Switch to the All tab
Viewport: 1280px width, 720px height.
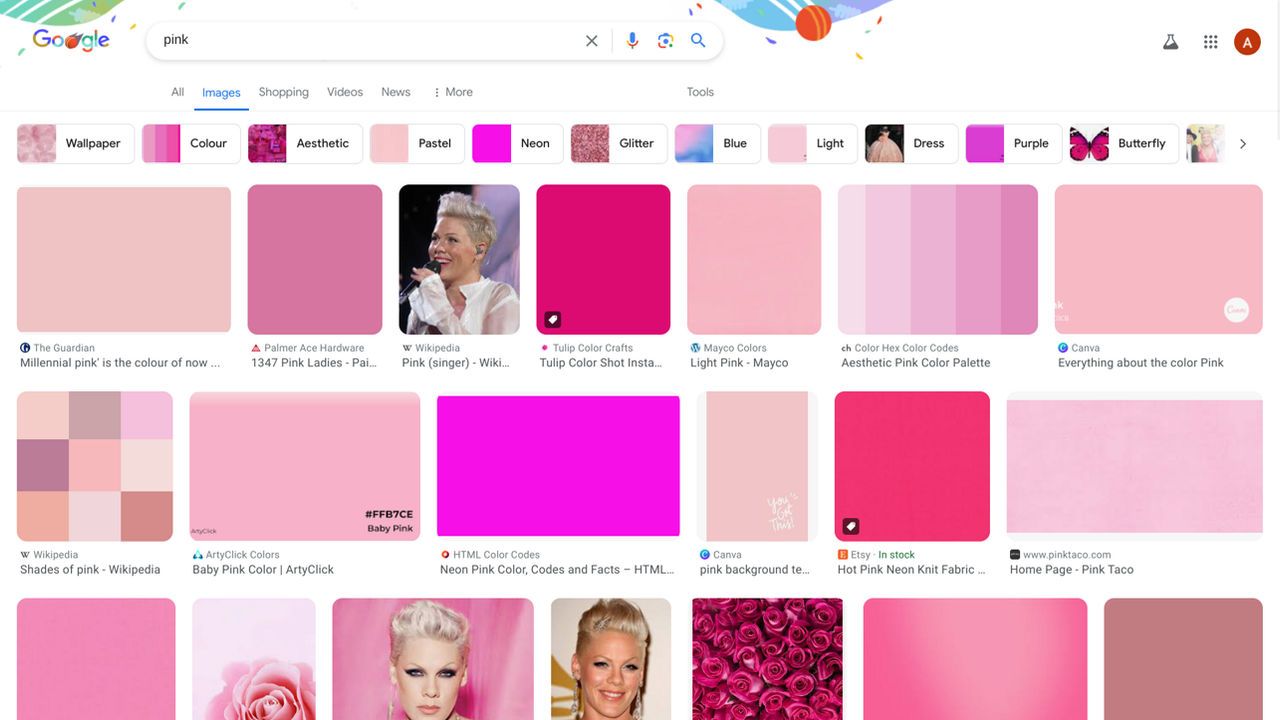pyautogui.click(x=177, y=92)
